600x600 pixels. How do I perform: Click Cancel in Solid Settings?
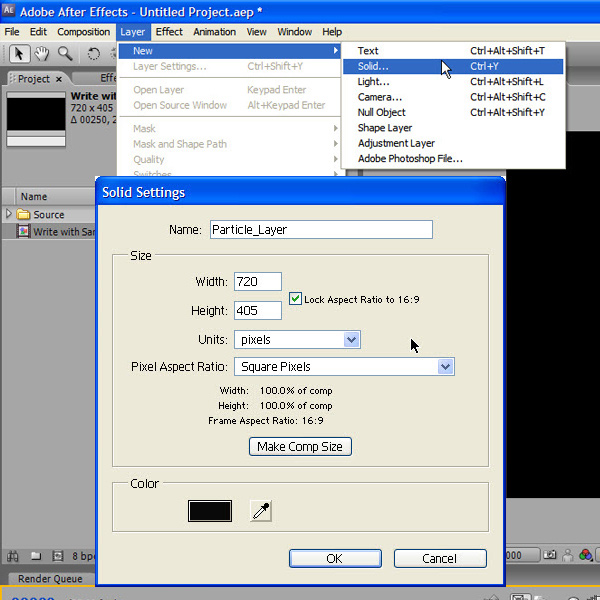[440, 559]
